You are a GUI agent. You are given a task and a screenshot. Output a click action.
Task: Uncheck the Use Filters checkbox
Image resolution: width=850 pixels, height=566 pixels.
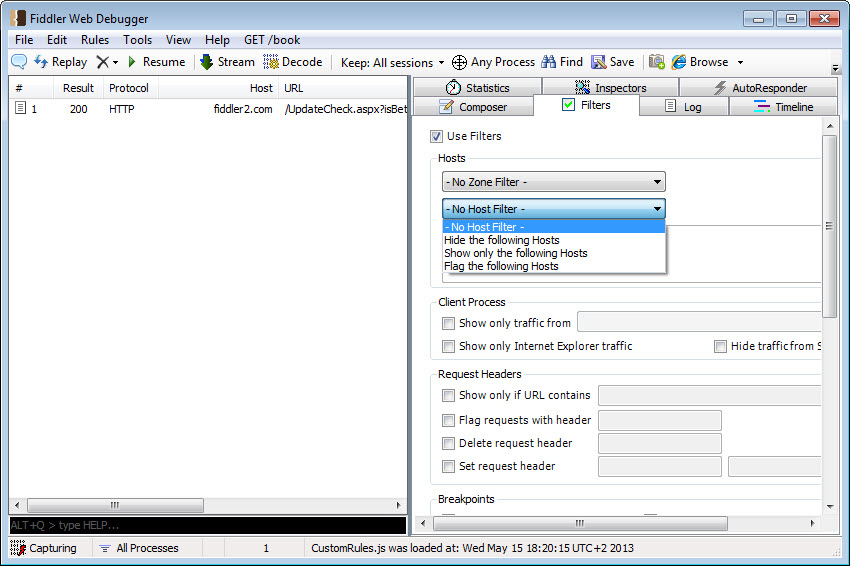(436, 136)
